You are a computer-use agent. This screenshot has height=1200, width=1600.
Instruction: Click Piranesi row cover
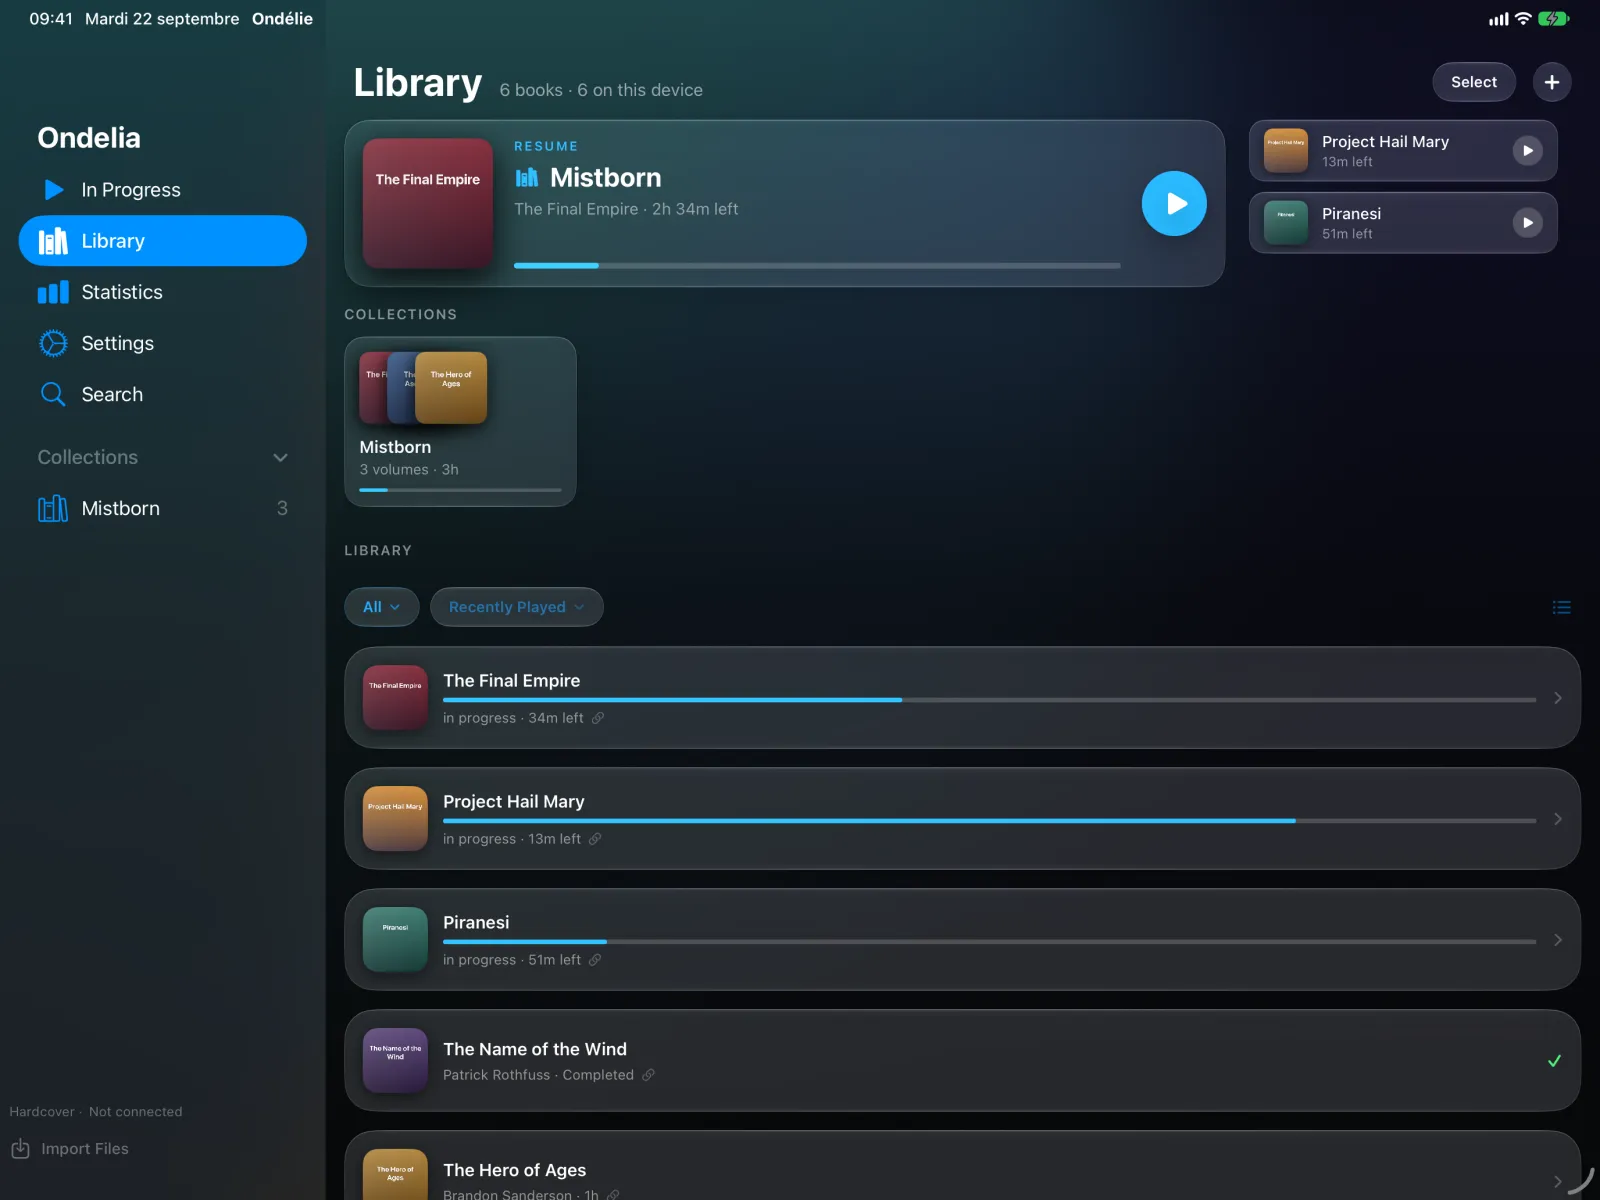[x=395, y=940]
